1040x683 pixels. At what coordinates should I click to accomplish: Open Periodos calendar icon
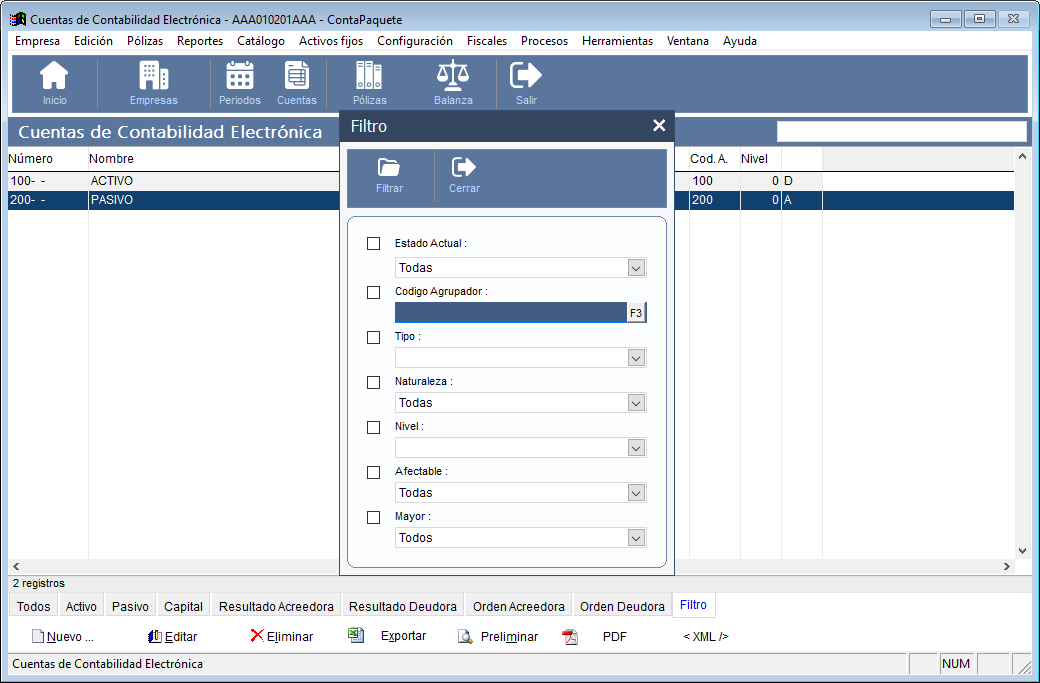click(239, 75)
